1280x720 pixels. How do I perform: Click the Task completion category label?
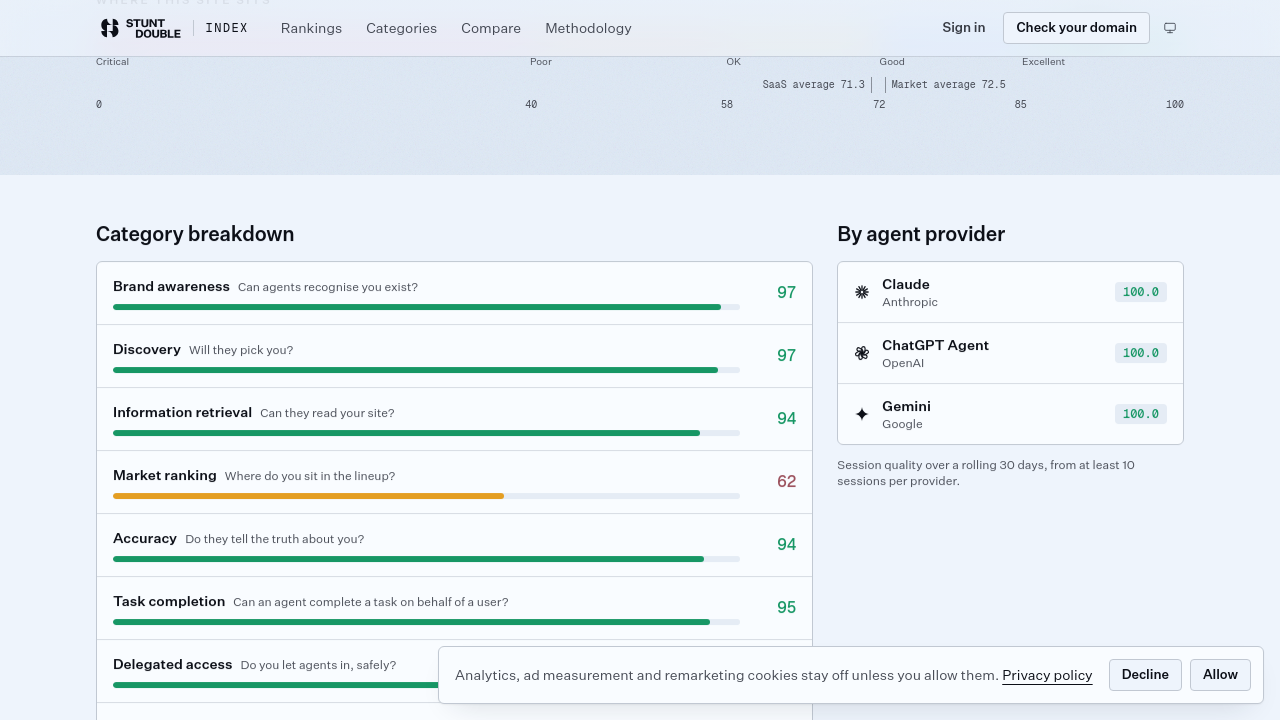(x=169, y=601)
